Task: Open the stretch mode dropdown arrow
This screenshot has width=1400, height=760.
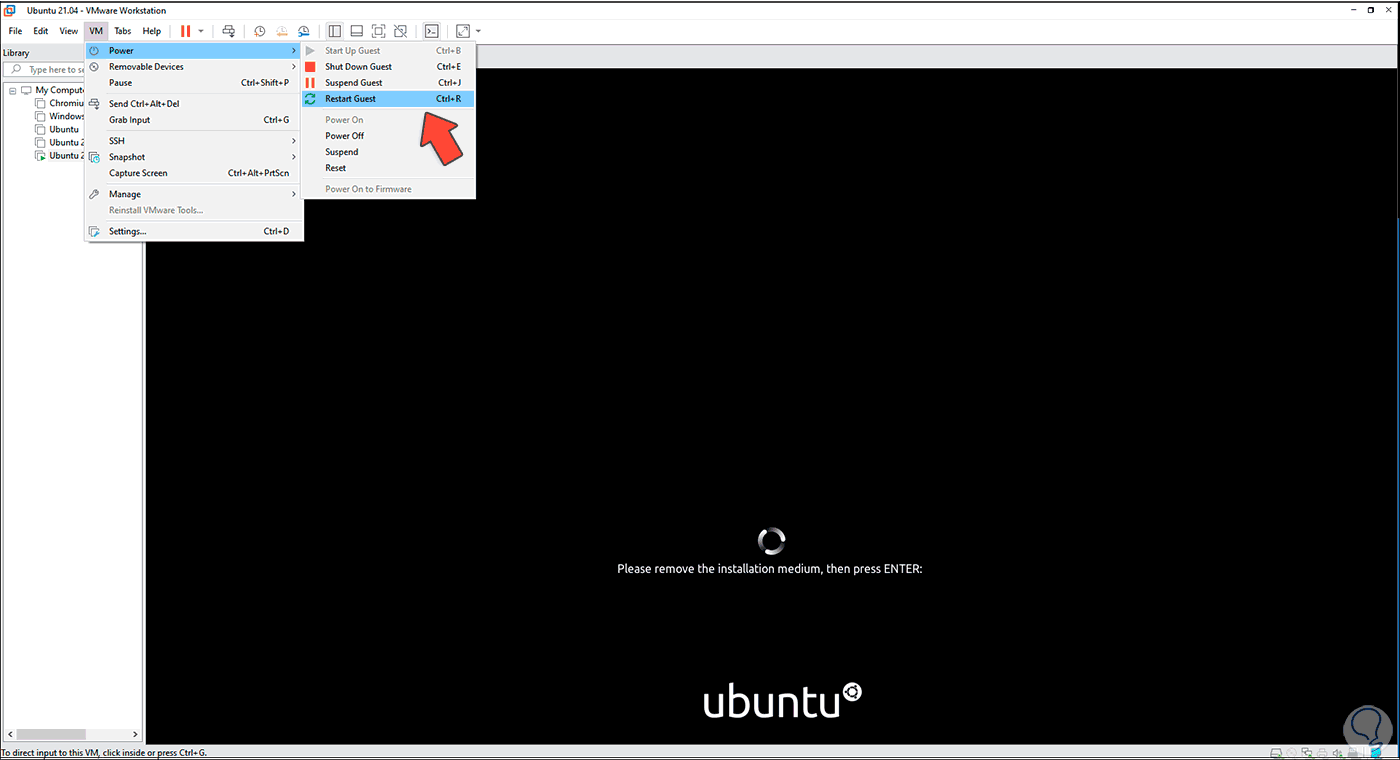Action: (478, 31)
